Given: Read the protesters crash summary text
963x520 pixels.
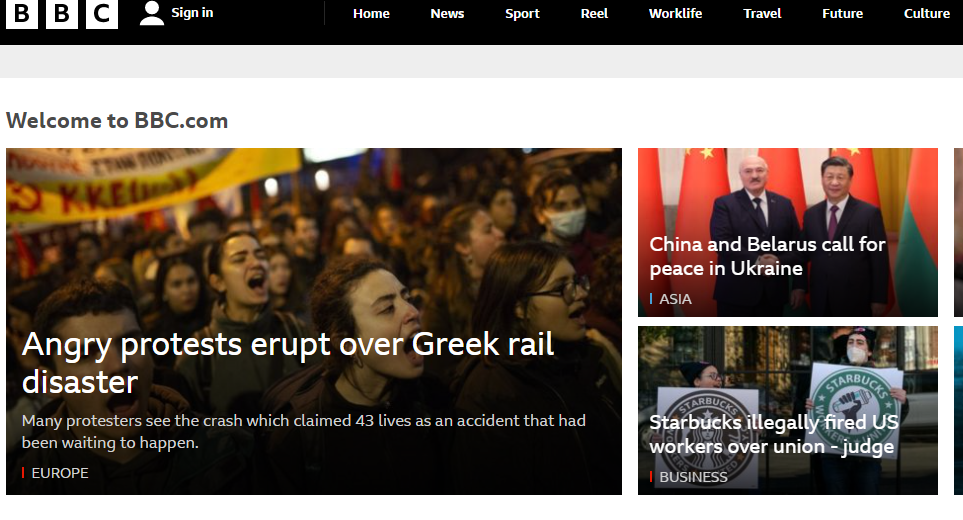Looking at the screenshot, I should coord(303,431).
